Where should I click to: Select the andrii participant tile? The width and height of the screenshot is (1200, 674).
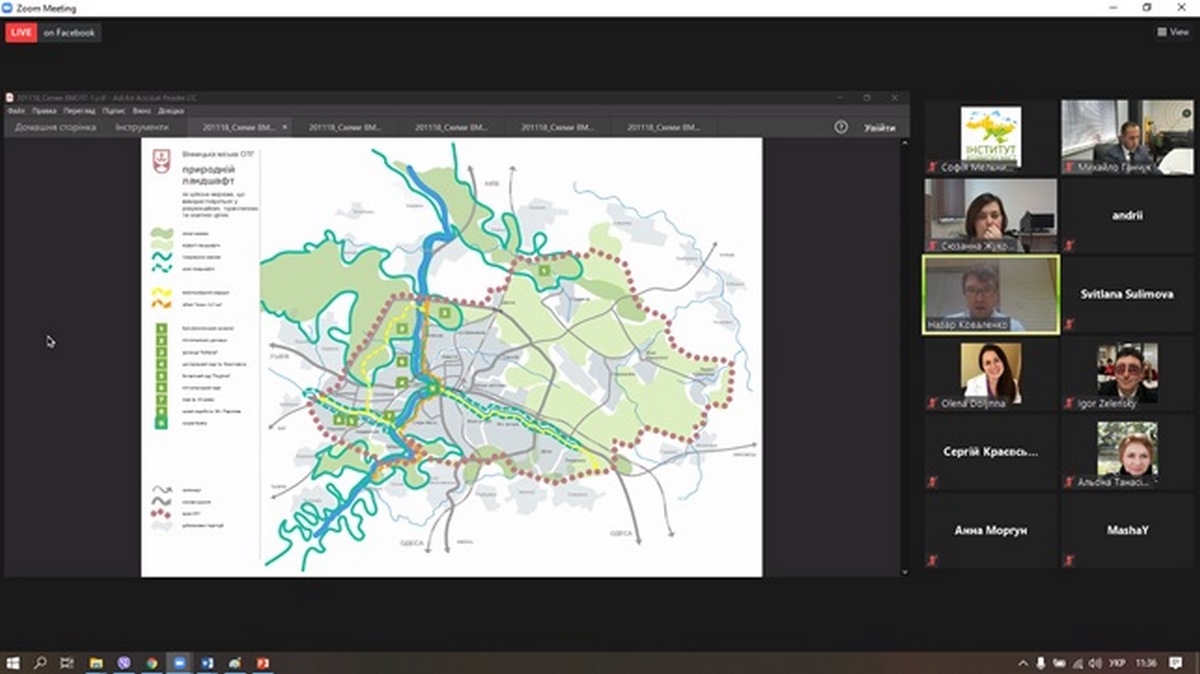pos(1126,215)
